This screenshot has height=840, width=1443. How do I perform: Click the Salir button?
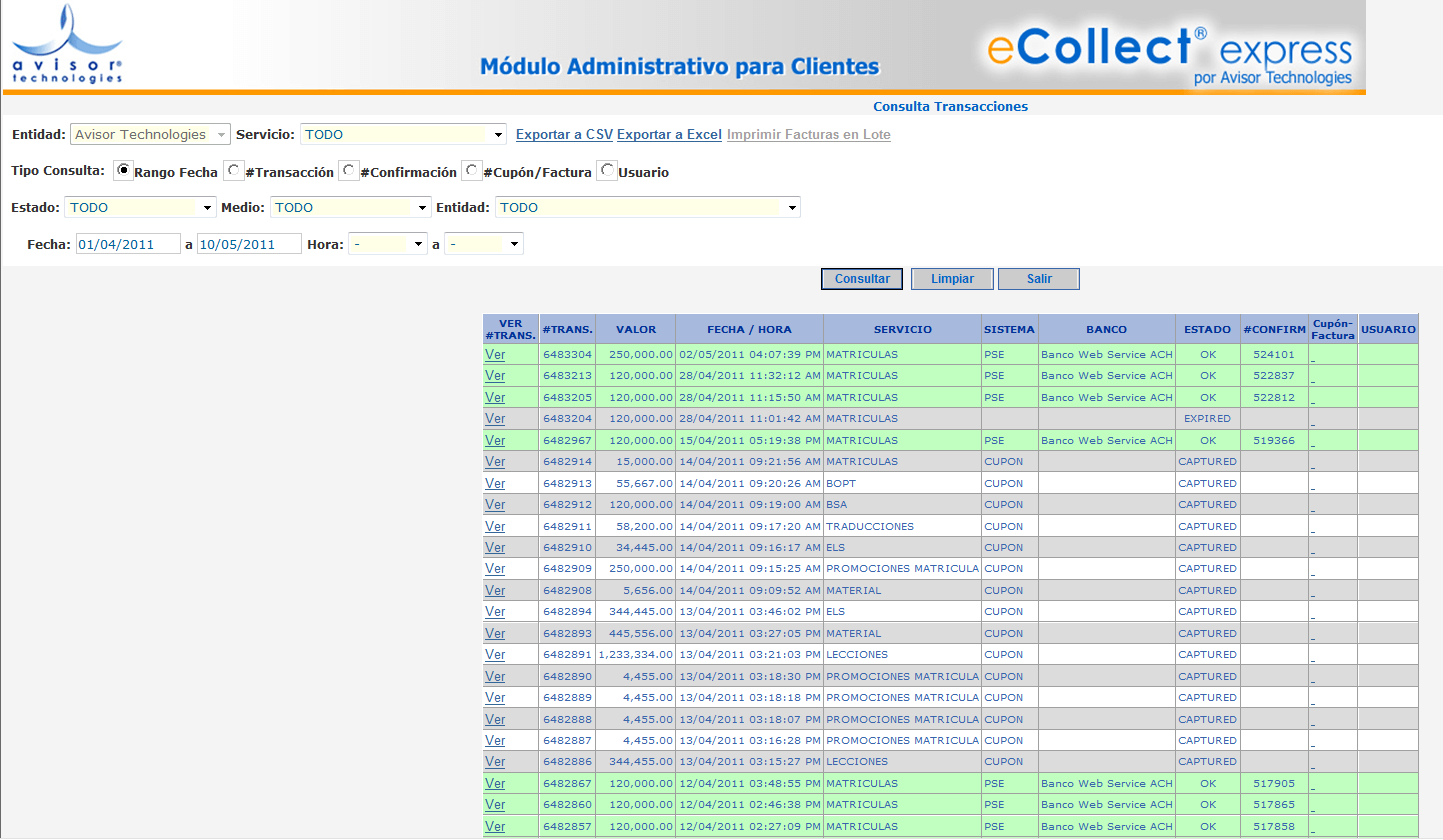tap(1039, 279)
